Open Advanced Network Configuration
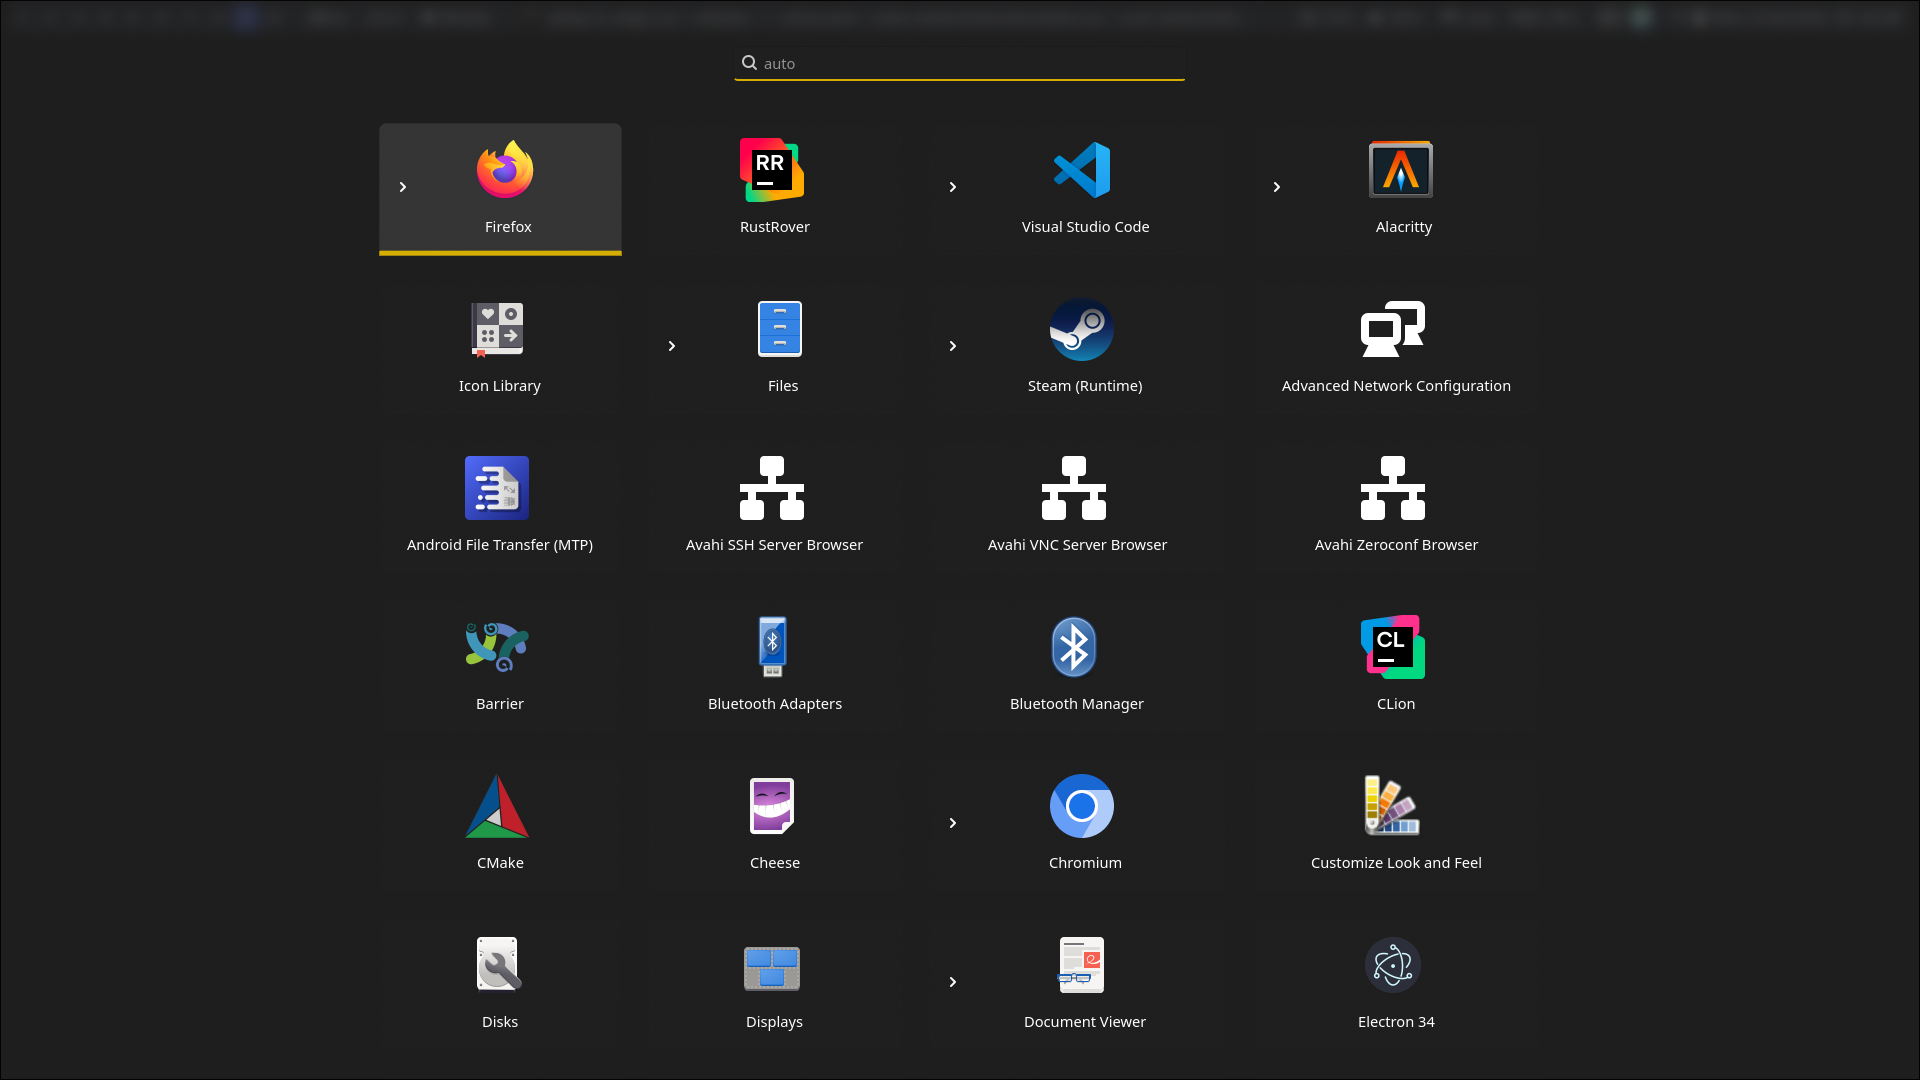1920x1080 pixels. click(1392, 330)
